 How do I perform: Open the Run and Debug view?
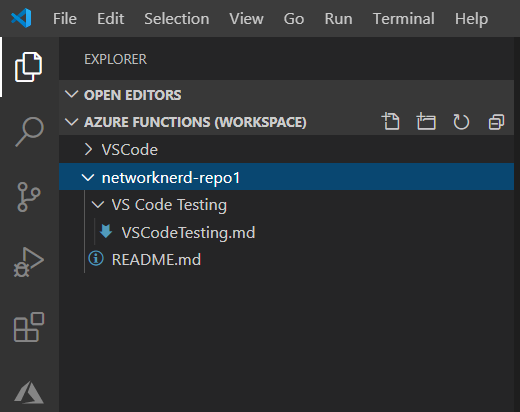(x=29, y=262)
